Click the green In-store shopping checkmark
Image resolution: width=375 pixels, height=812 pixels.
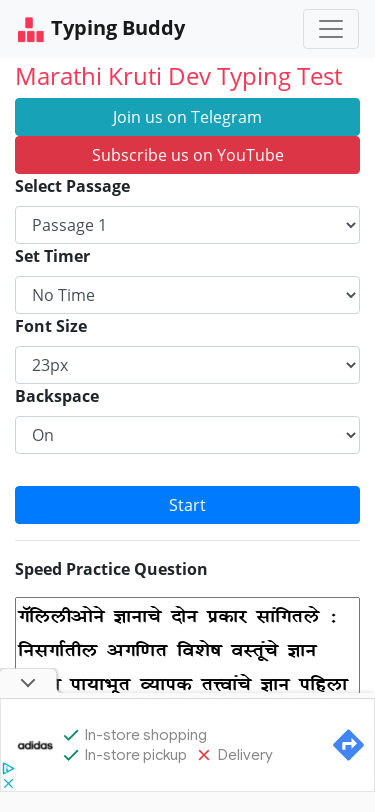71,735
